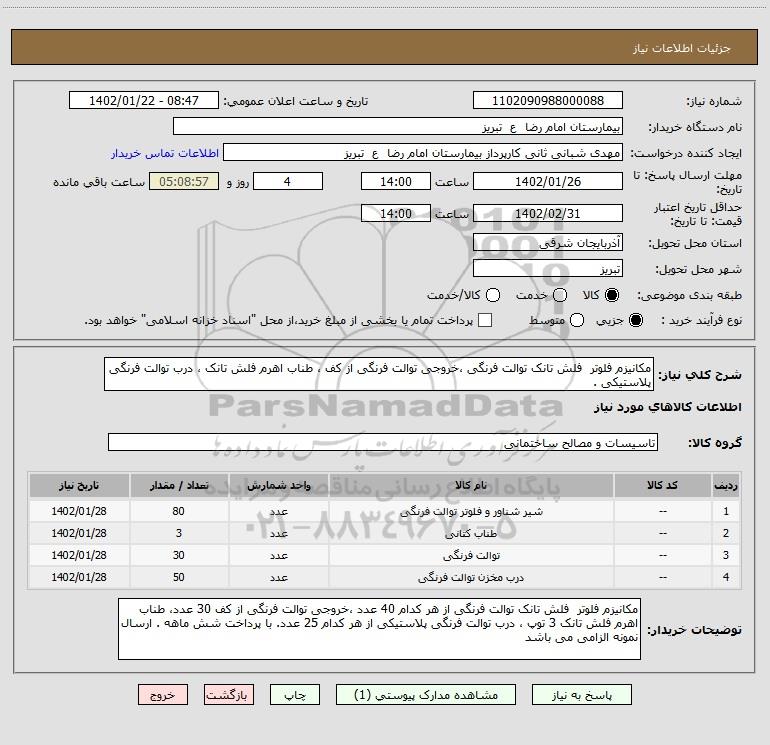
Task: Click the نام کالا column header
Action: tap(471, 486)
